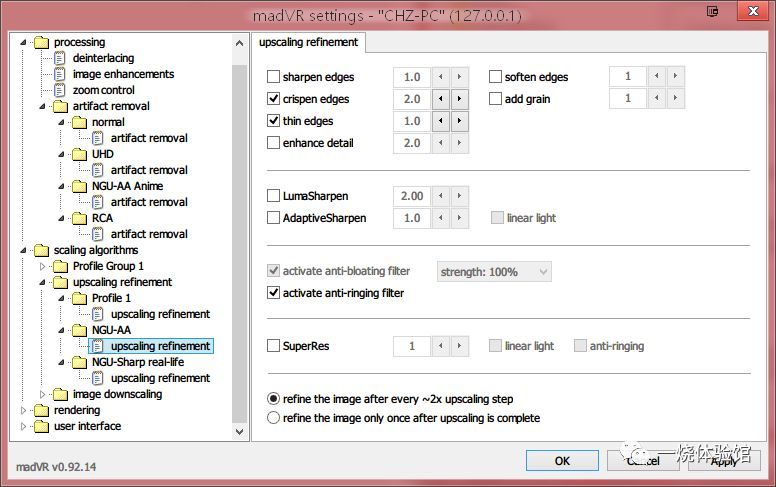Click the Cancel button
The height and width of the screenshot is (487, 776).
pos(643,461)
